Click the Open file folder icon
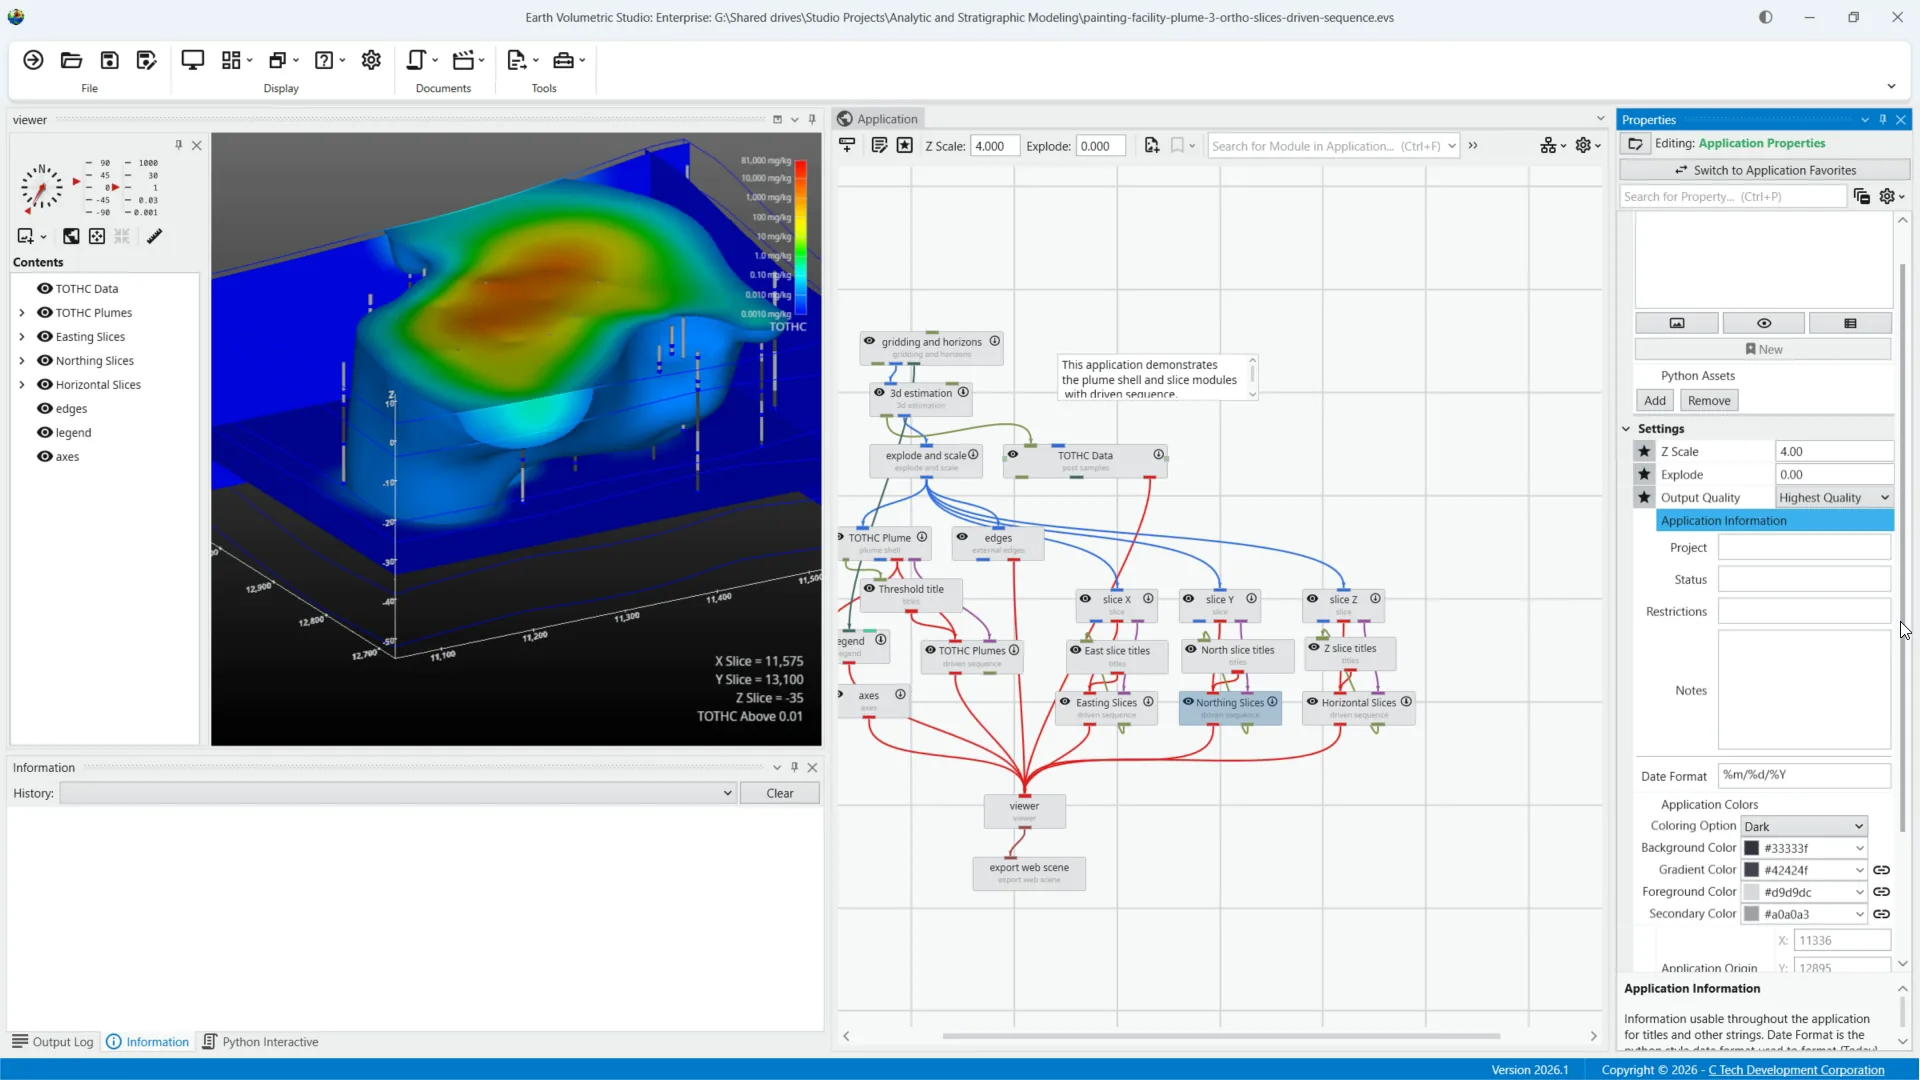Image resolution: width=1920 pixels, height=1080 pixels. point(71,60)
